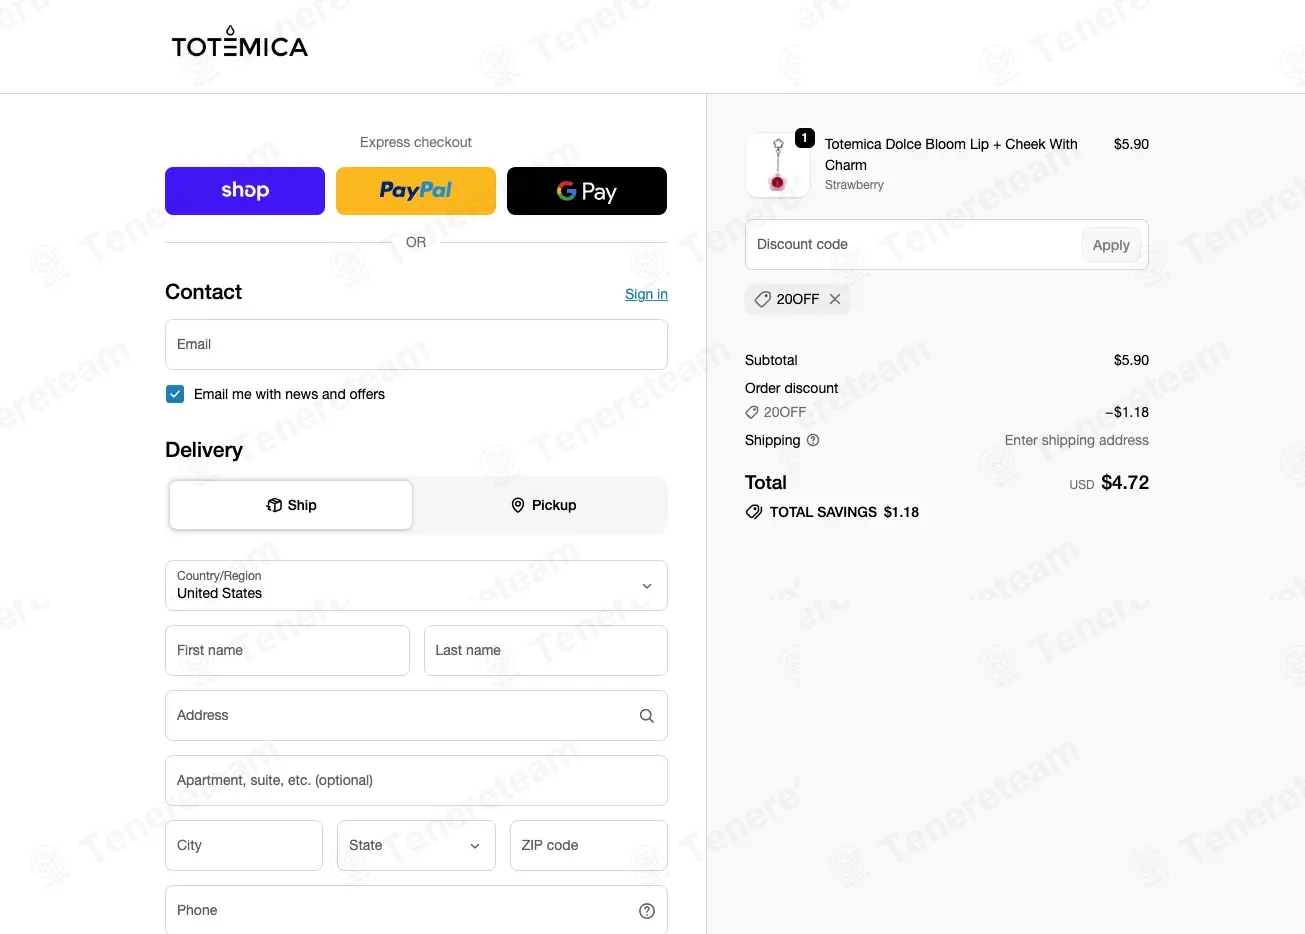Click the Enter shipping address text
The width and height of the screenshot is (1305, 934).
(x=1076, y=440)
